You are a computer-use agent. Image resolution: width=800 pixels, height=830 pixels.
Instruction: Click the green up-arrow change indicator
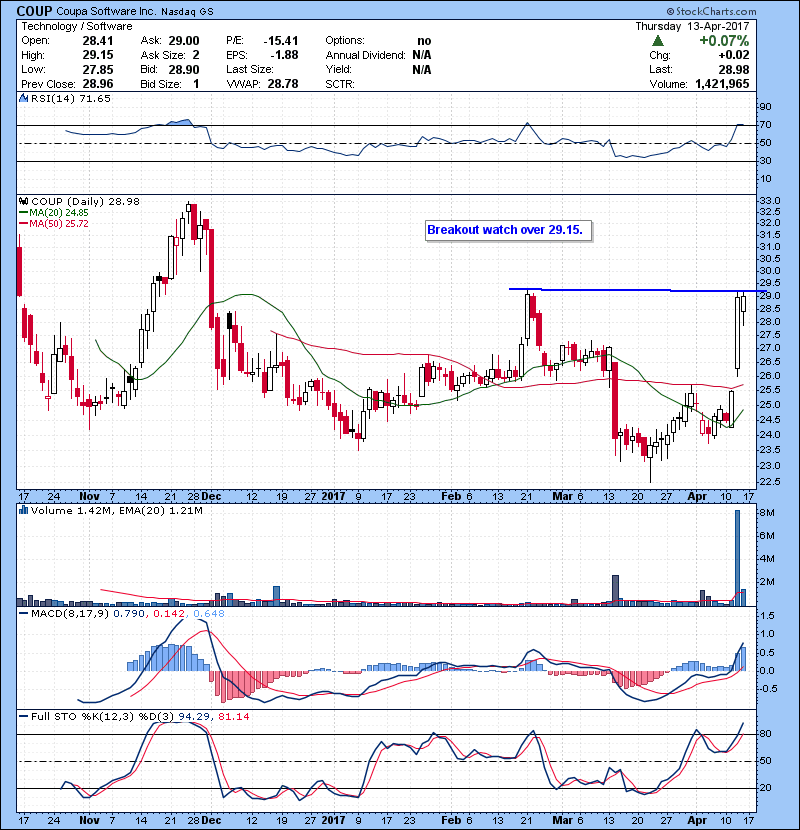point(658,40)
